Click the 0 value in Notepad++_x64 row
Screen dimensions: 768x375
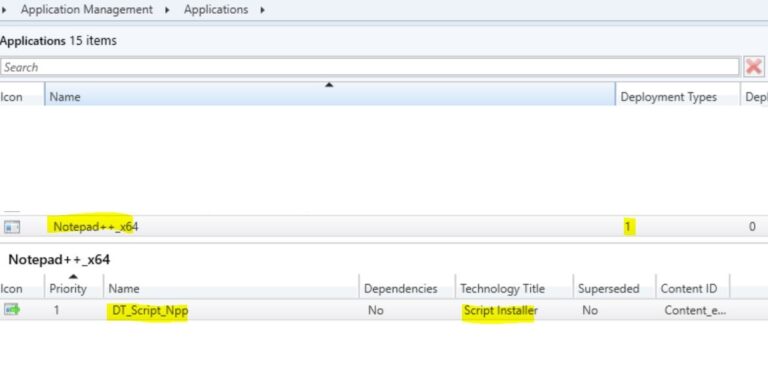coord(752,227)
